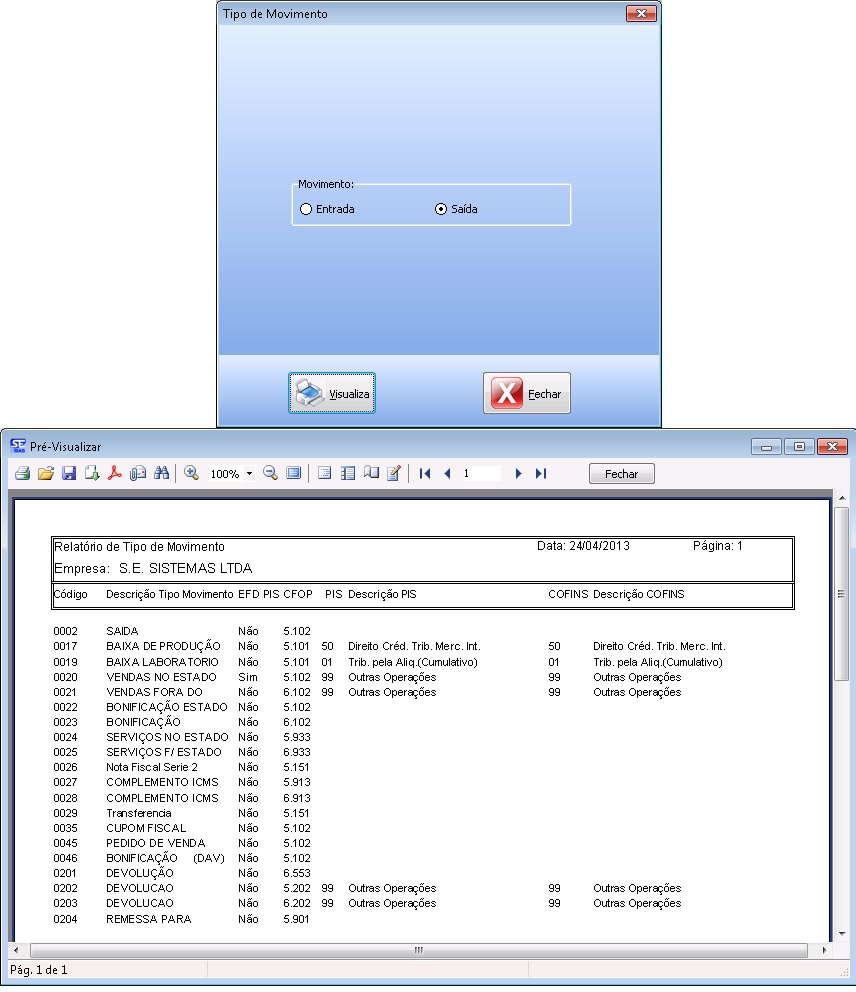Click the binoculars find icon
This screenshot has width=856, height=992.
161,474
